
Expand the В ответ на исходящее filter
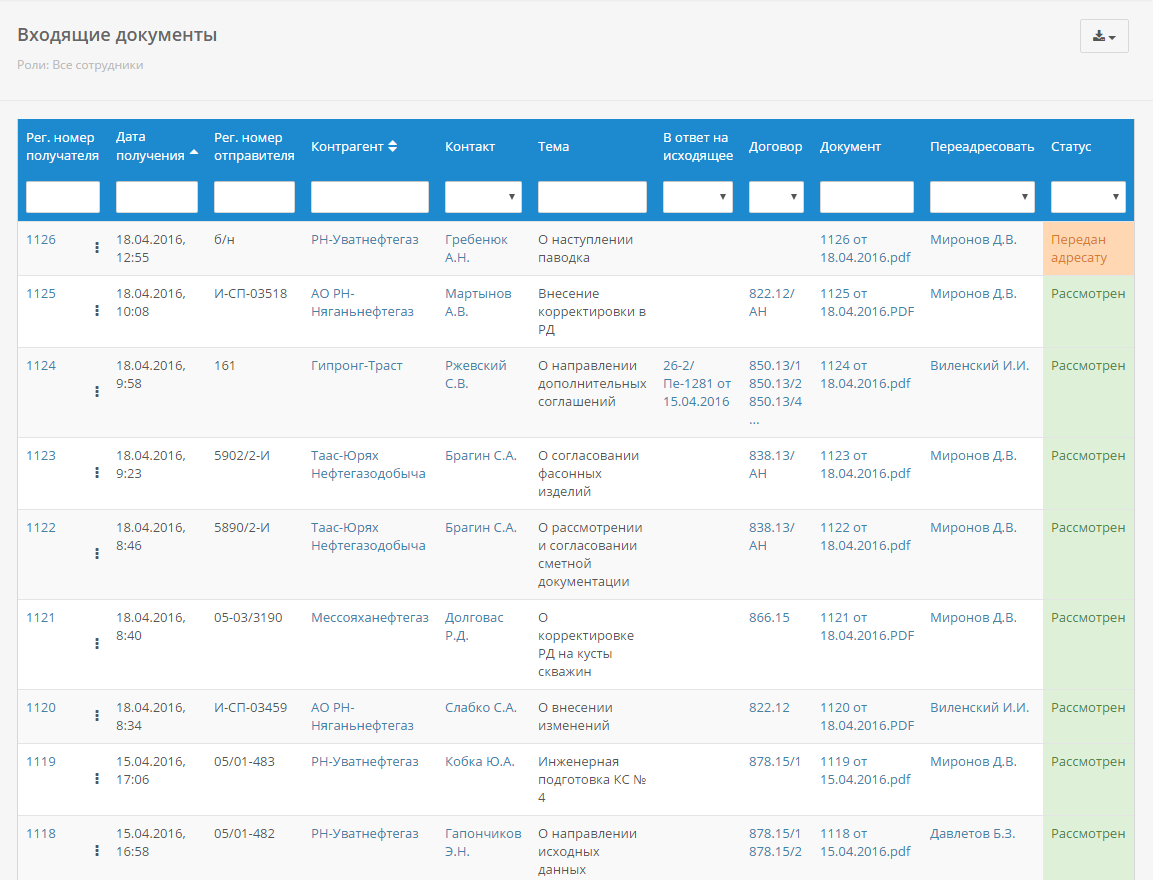tap(697, 197)
